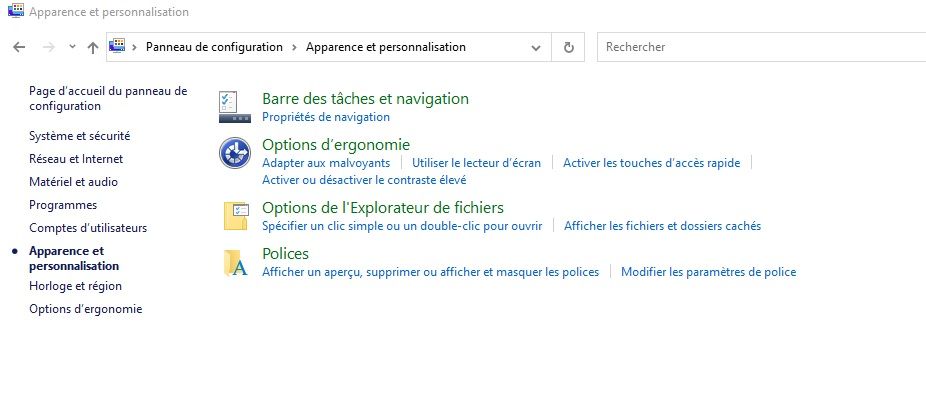Viewport: 926px width, 405px height.
Task: Go up one level with up arrow
Action: tap(93, 47)
